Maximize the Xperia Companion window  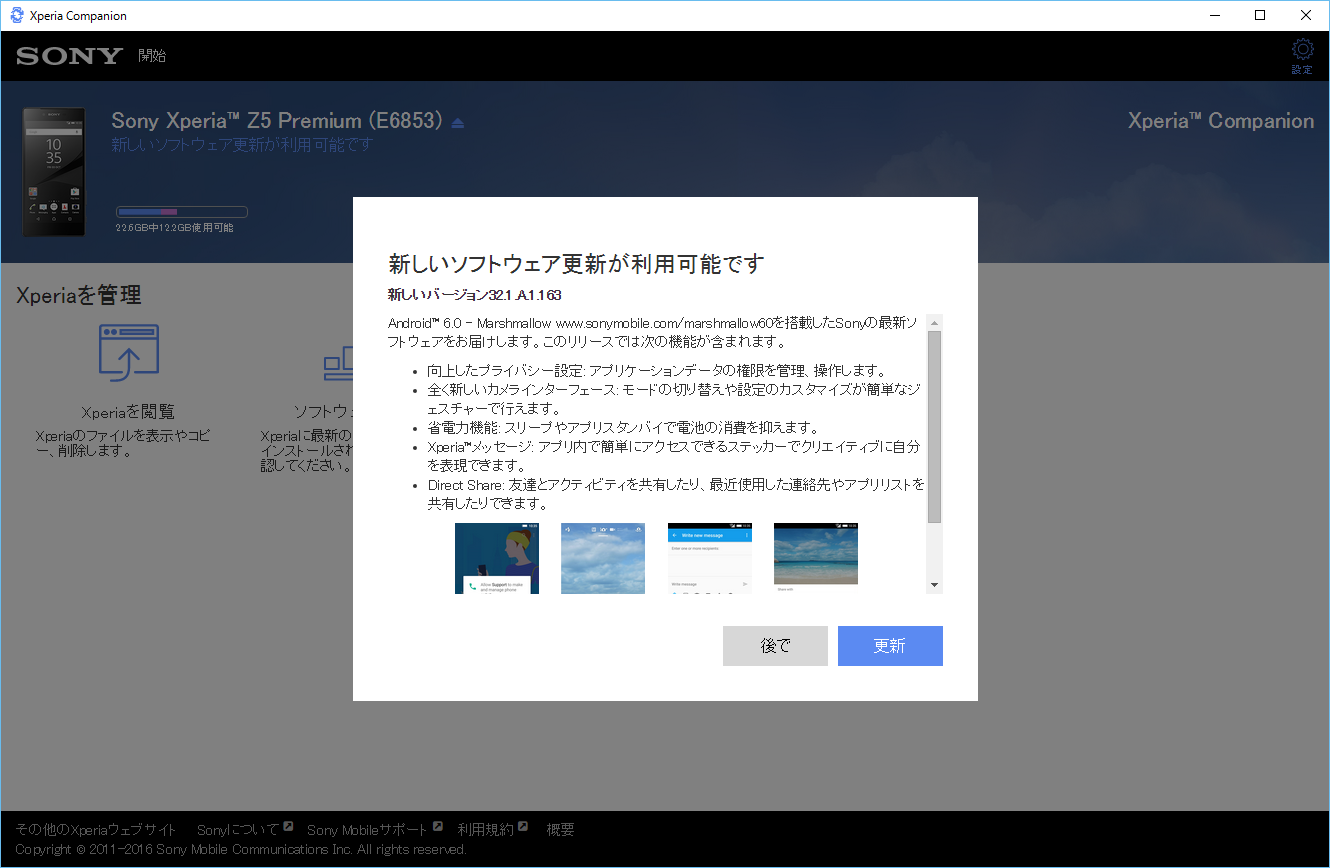(1260, 15)
